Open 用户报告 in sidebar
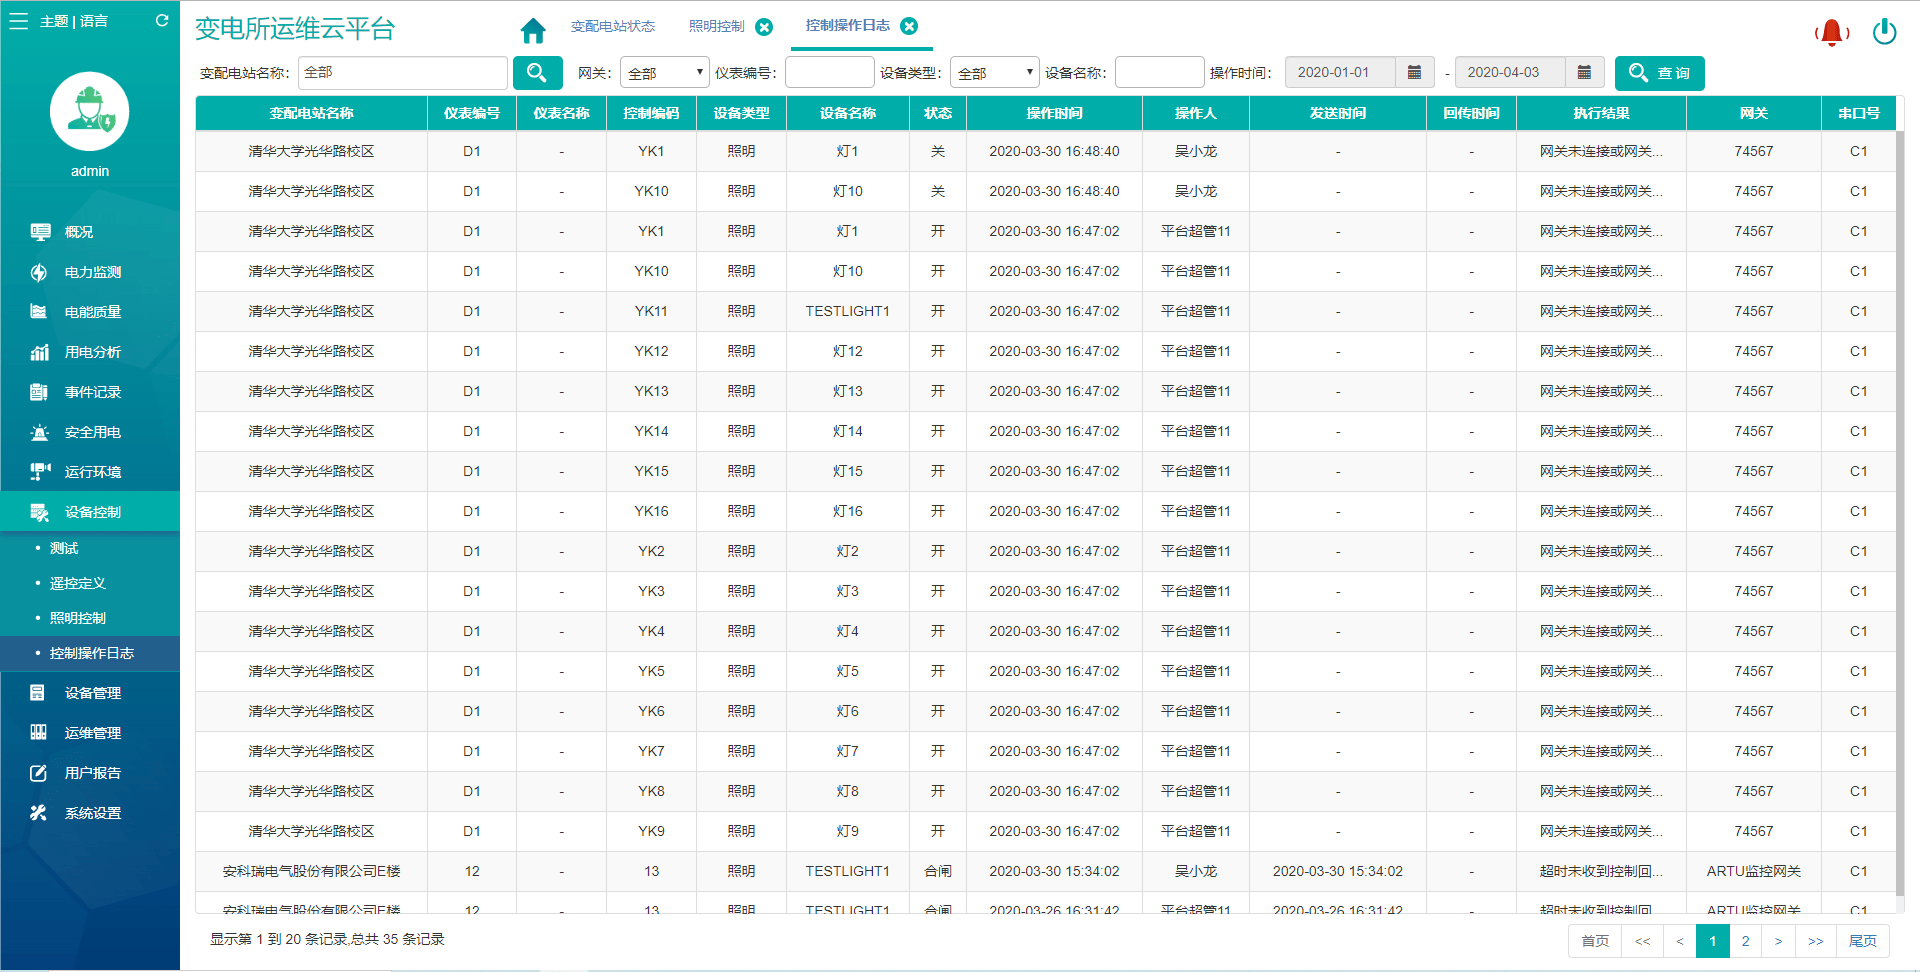The width and height of the screenshot is (1920, 972). click(x=90, y=773)
